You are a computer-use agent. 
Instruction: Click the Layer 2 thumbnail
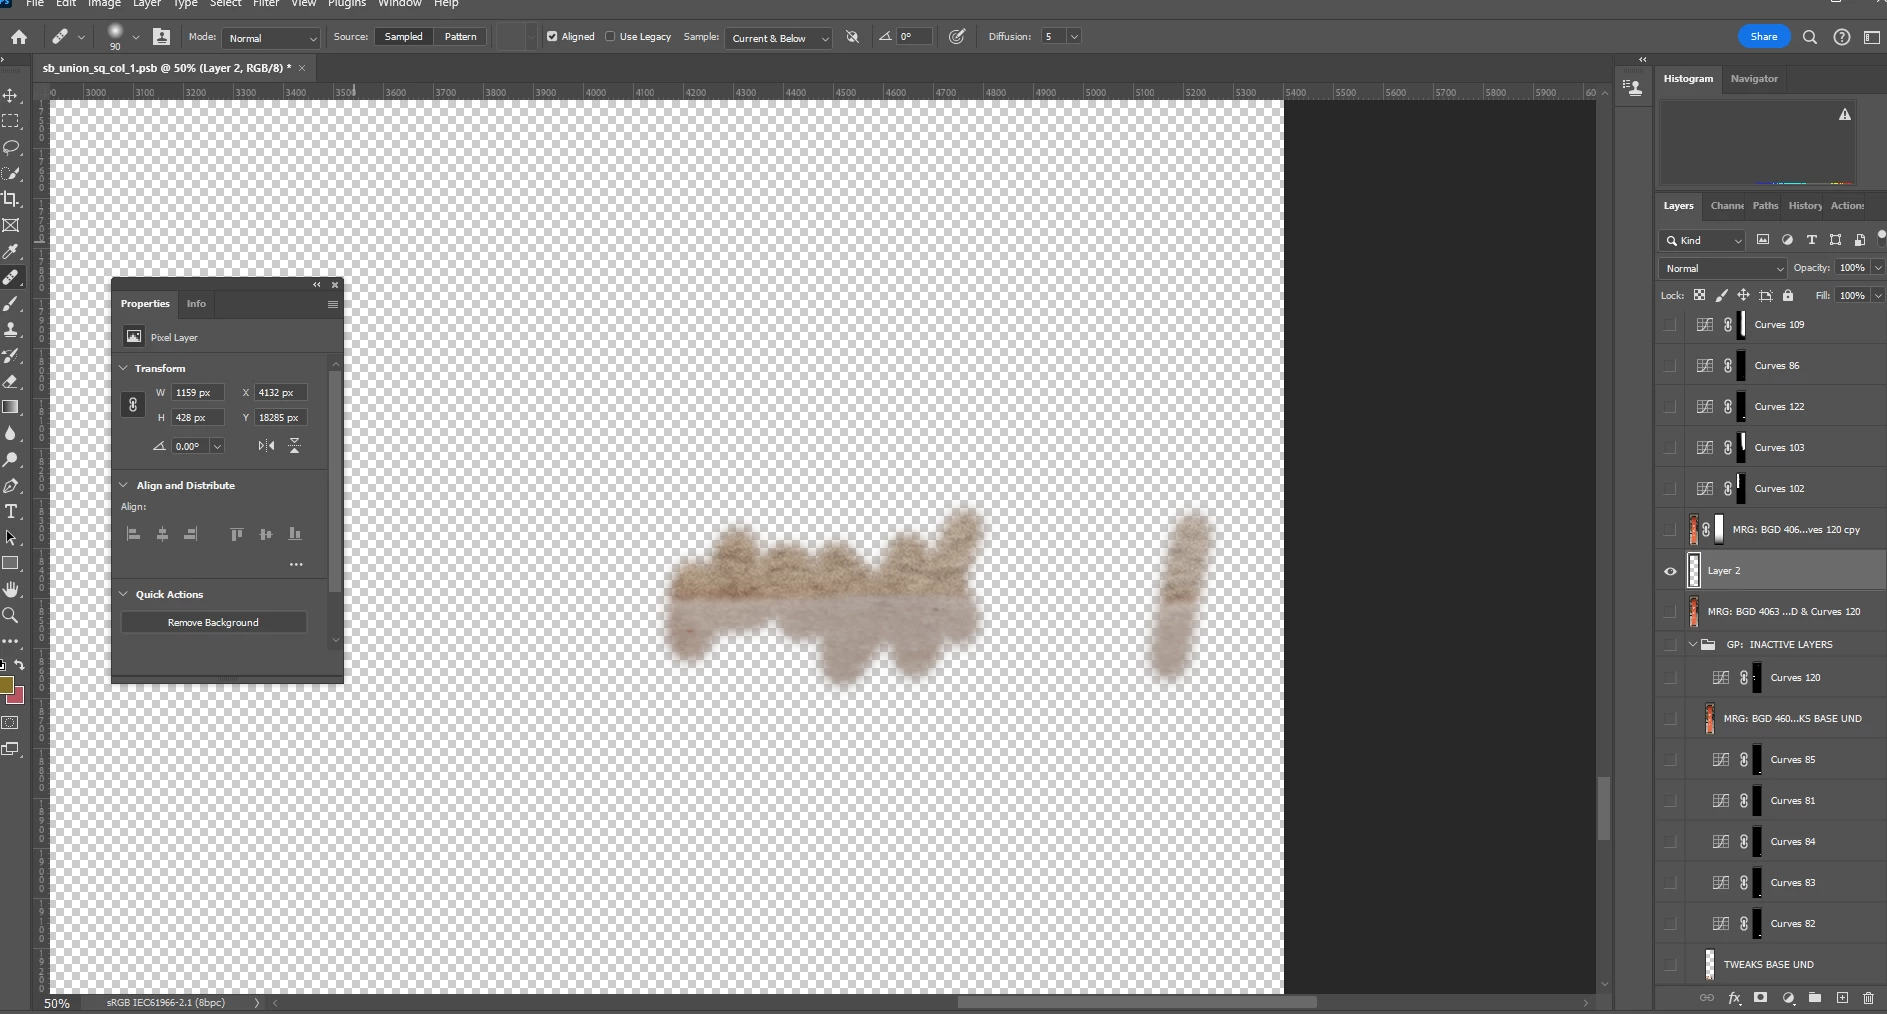coord(1694,571)
